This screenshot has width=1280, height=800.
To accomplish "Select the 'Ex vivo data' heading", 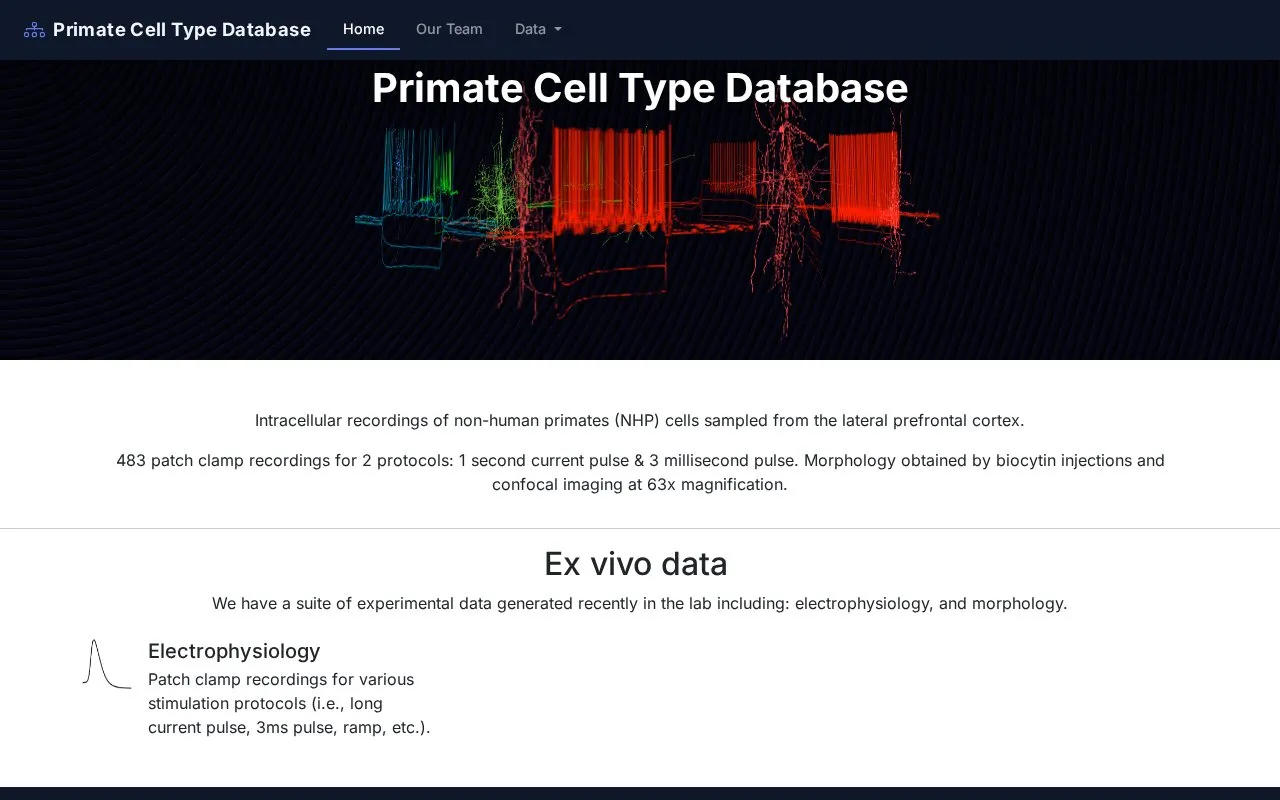I will click(x=636, y=564).
